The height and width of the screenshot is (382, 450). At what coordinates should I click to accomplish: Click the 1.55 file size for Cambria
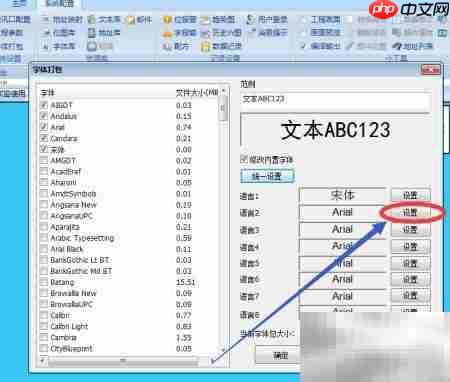click(184, 337)
